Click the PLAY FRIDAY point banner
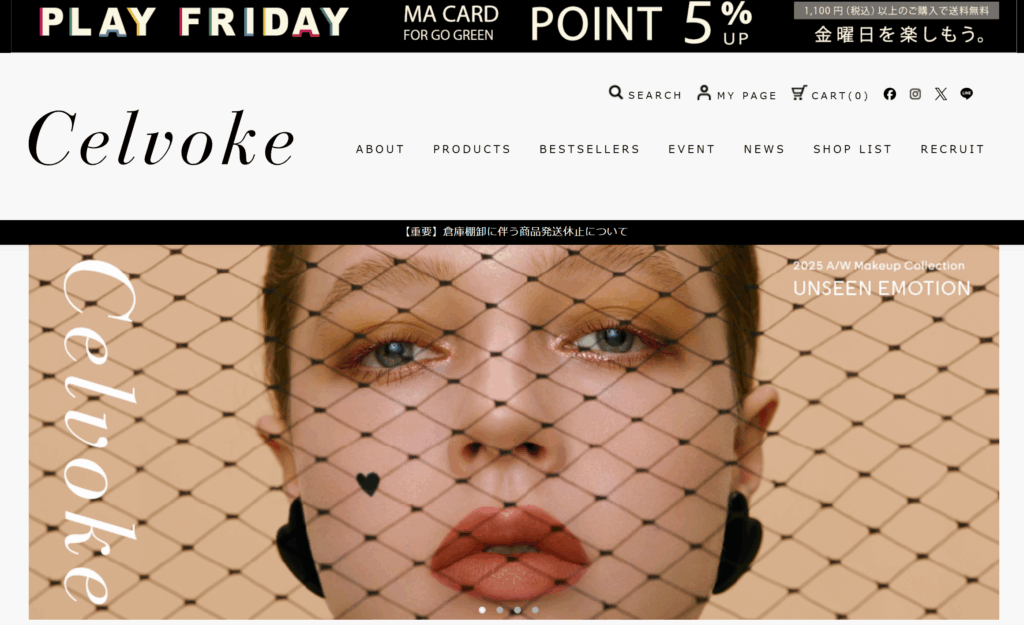Viewport: 1024px width, 625px height. (512, 26)
